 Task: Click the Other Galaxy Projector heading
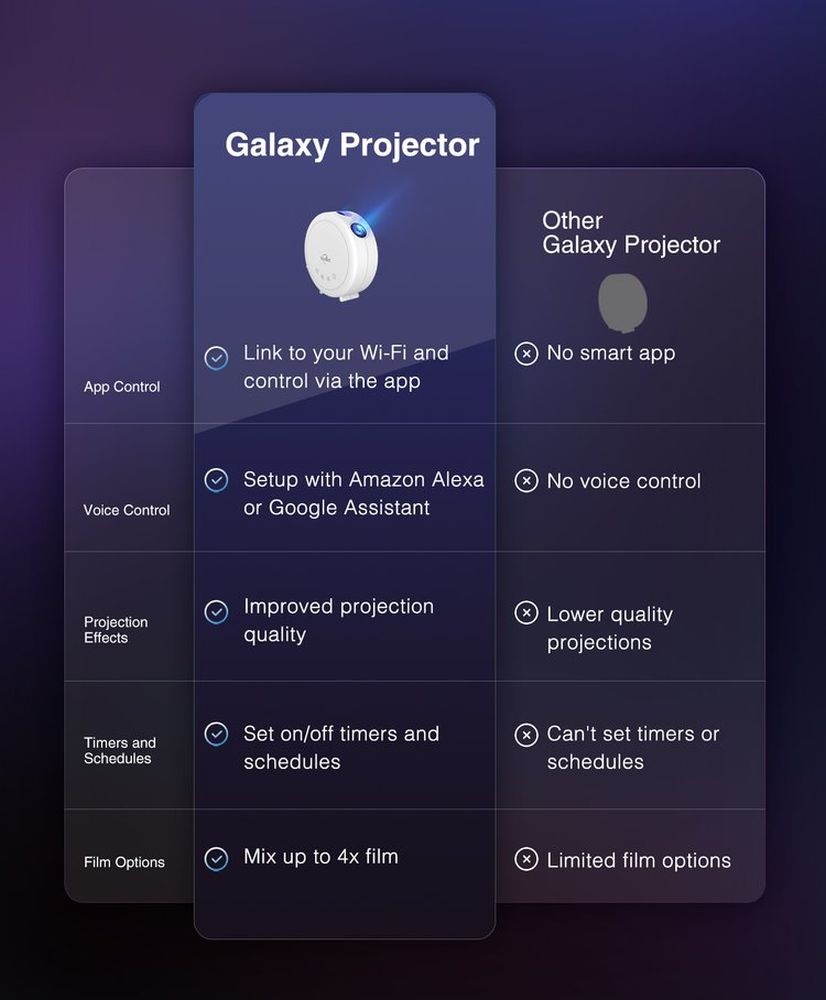tap(631, 233)
